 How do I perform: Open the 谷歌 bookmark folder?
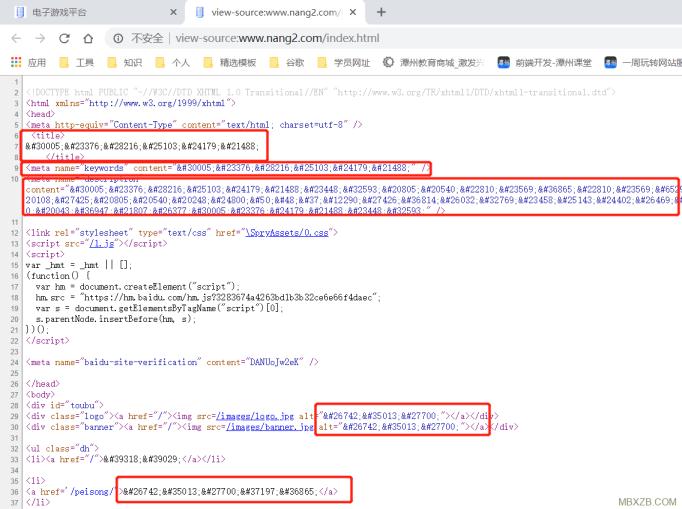click(287, 63)
